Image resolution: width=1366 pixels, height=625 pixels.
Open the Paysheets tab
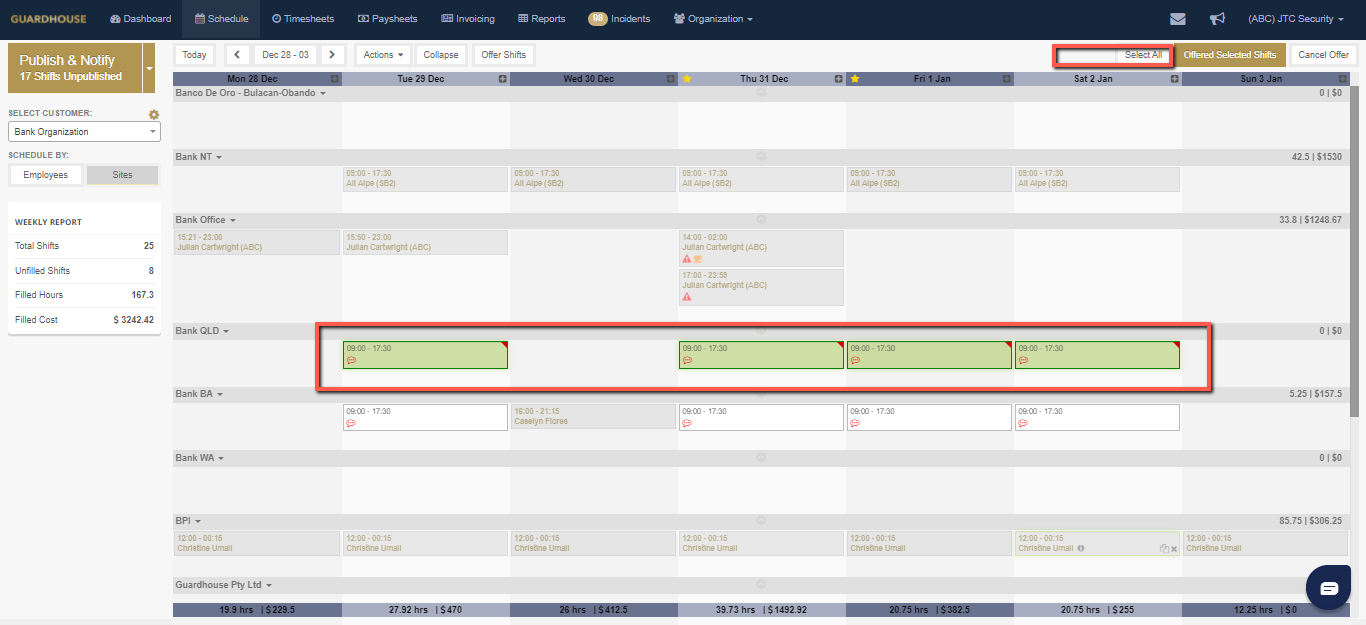(x=387, y=19)
